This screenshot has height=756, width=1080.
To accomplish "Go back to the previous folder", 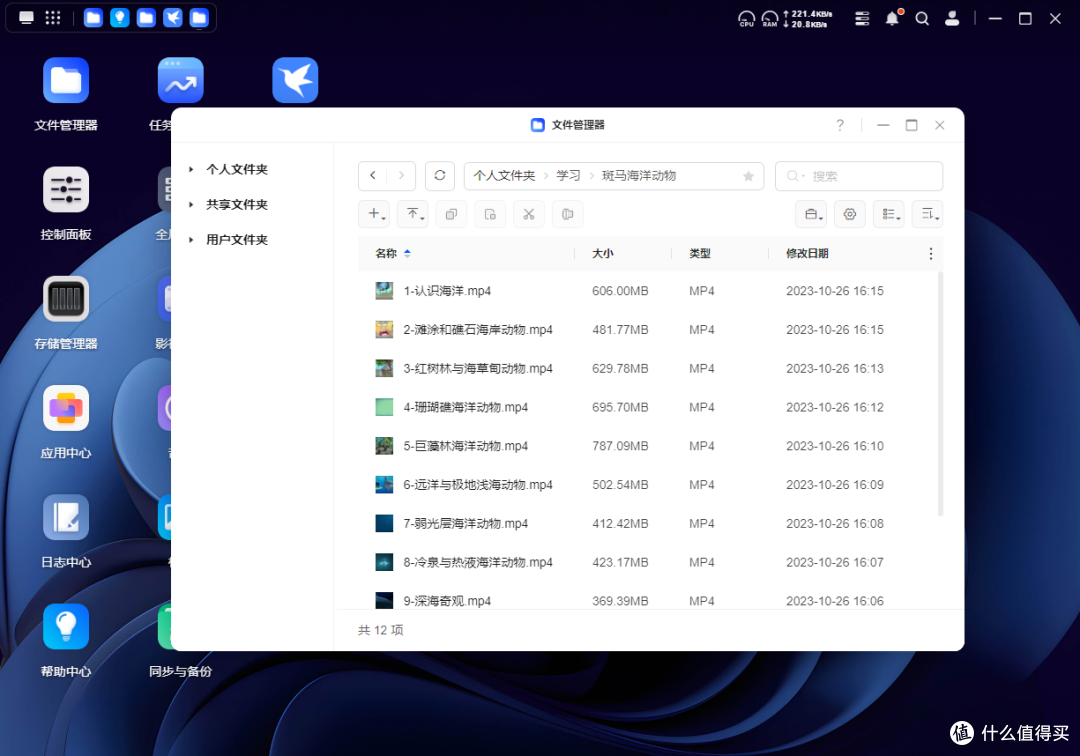I will point(373,176).
